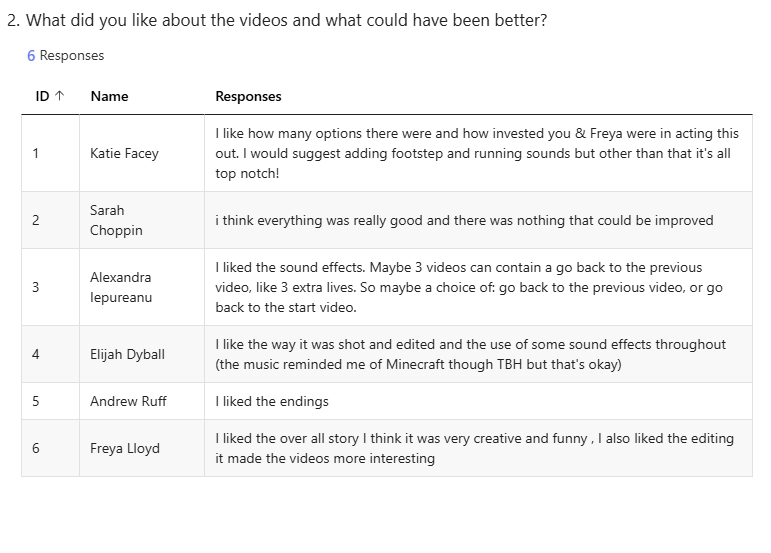Select Sarah Choppin's name cell
This screenshot has height=553, width=771.
point(142,220)
